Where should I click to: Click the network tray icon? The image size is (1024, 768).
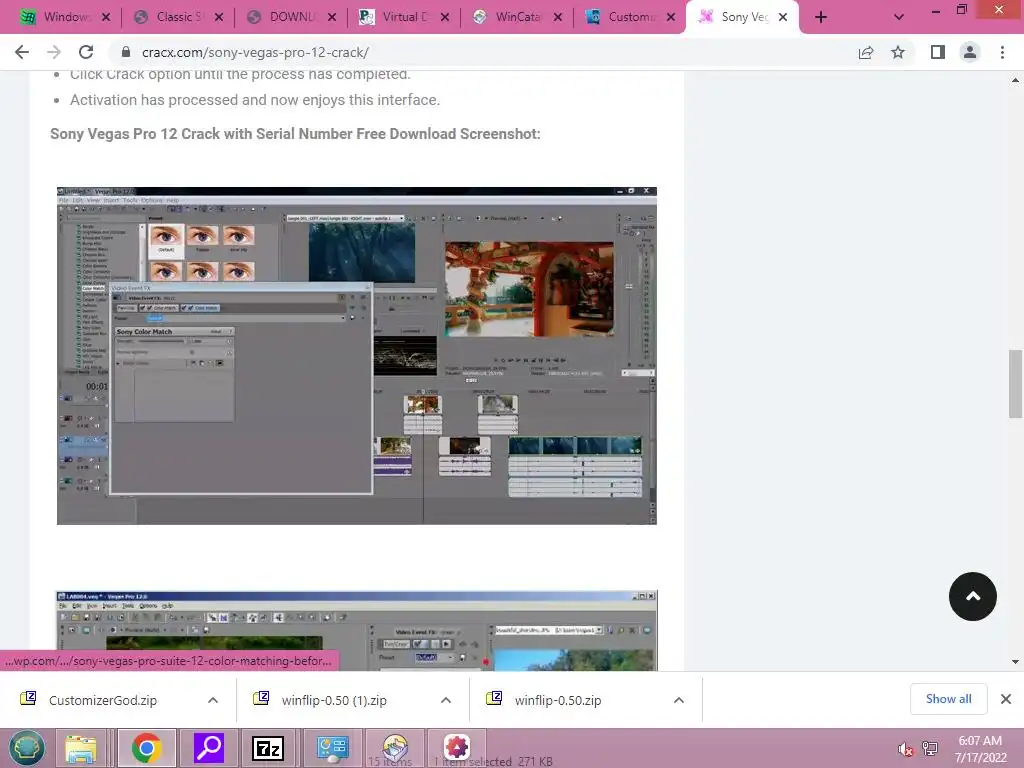[x=930, y=749]
